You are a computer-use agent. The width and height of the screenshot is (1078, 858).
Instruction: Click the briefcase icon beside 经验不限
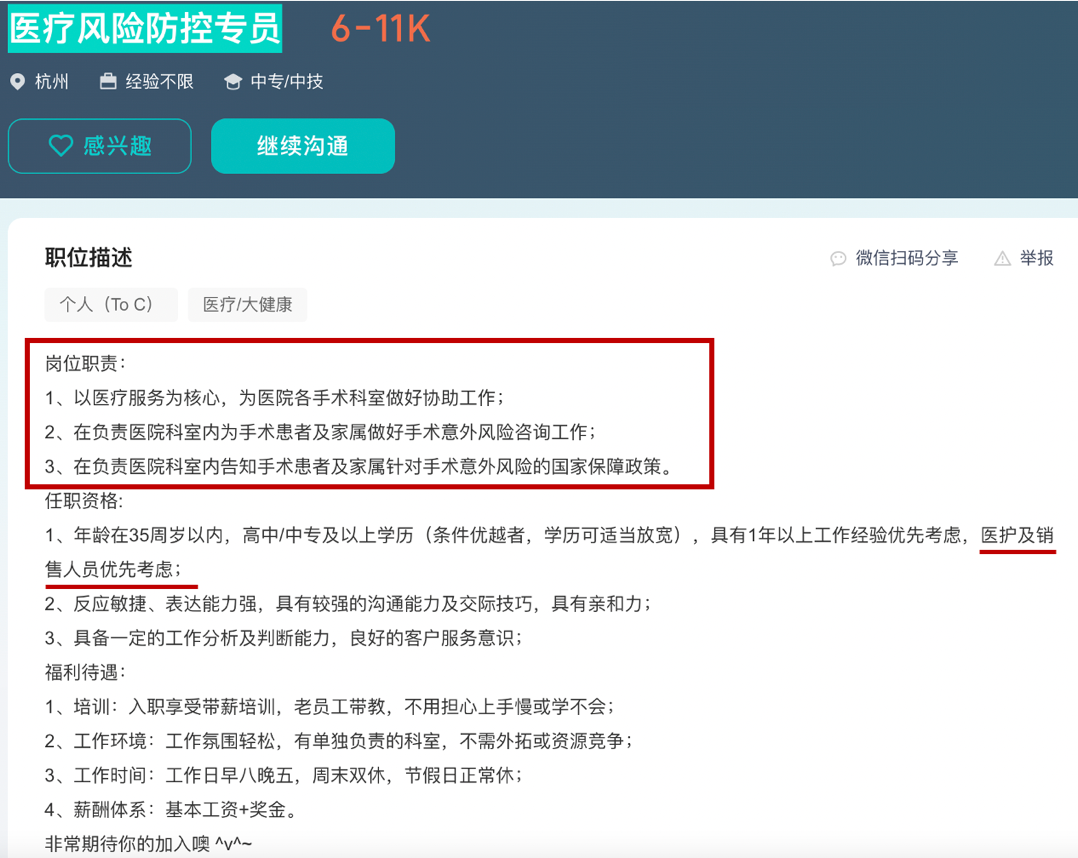pyautogui.click(x=108, y=82)
